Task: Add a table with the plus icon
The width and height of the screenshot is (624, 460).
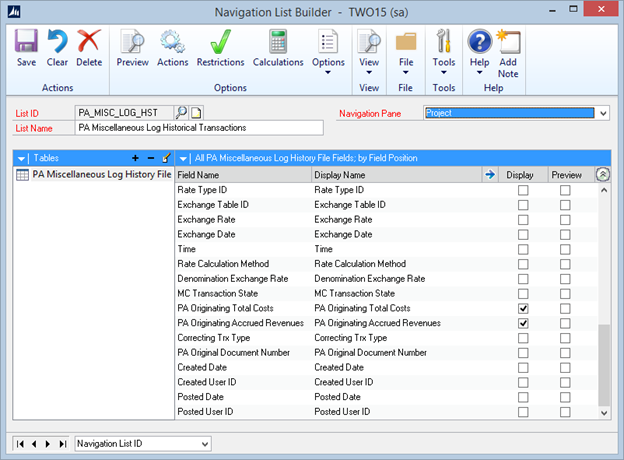Action: 135,158
